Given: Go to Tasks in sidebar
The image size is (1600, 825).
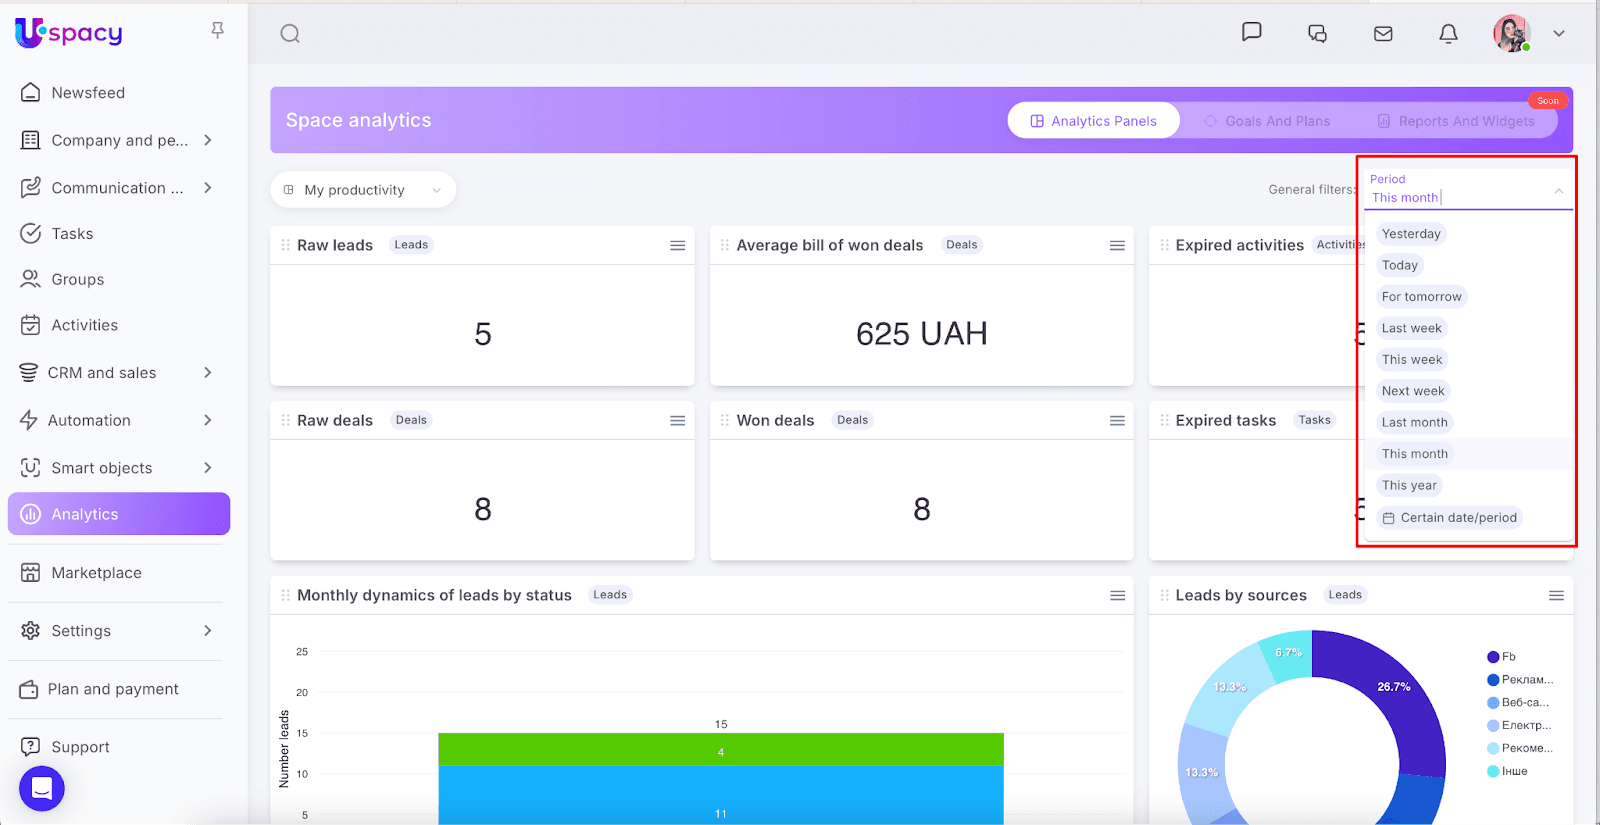Looking at the screenshot, I should (x=72, y=234).
